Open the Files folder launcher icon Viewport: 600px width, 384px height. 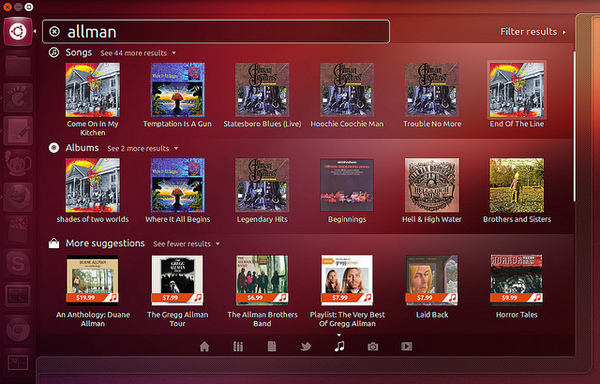click(18, 66)
